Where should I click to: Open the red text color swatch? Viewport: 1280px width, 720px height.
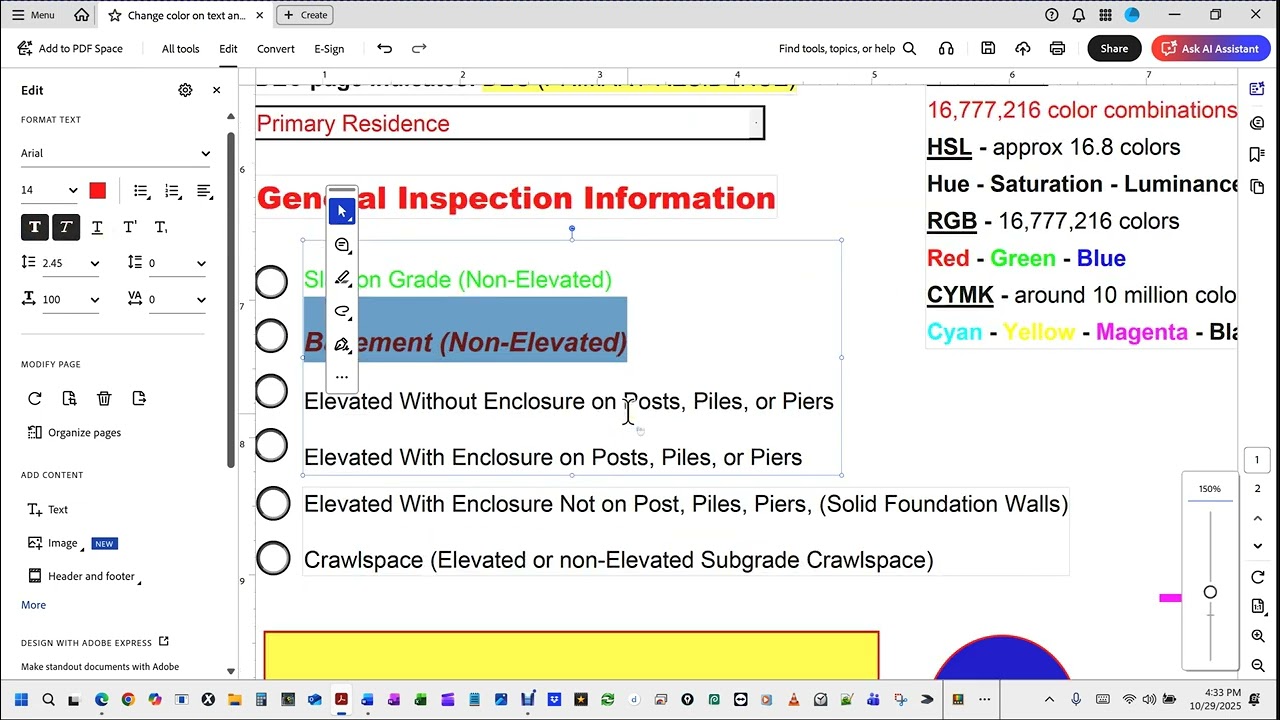(x=97, y=190)
